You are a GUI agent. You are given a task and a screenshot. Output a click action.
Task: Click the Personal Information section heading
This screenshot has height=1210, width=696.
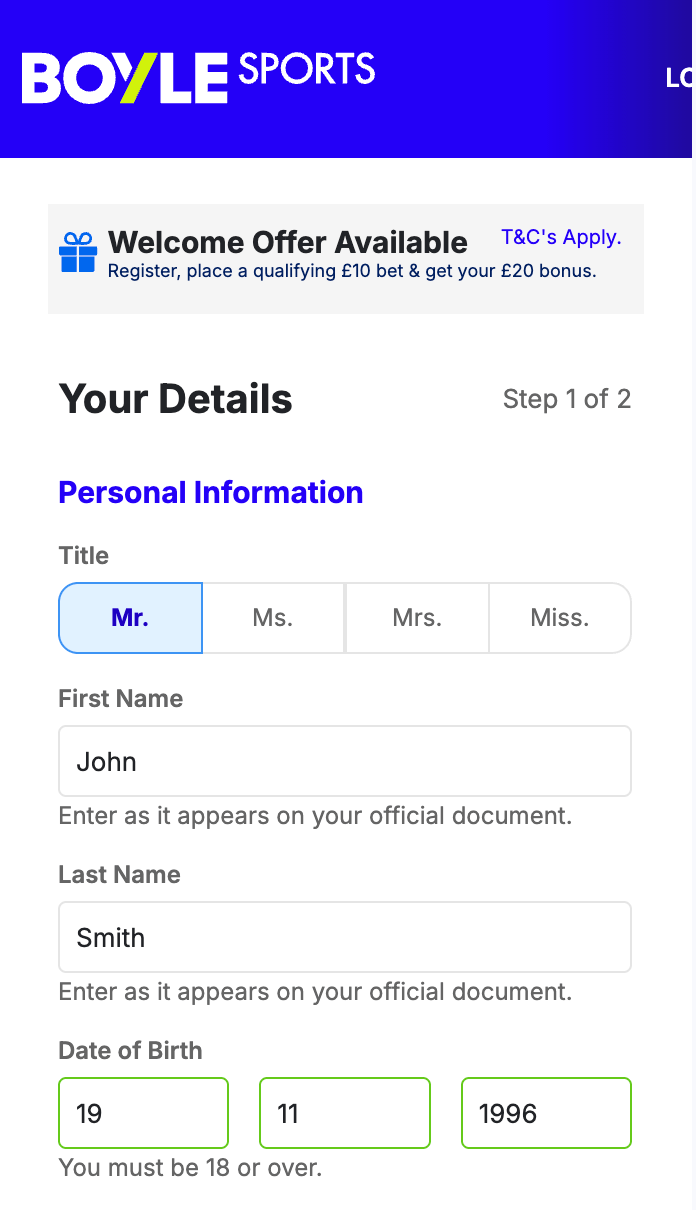point(211,492)
